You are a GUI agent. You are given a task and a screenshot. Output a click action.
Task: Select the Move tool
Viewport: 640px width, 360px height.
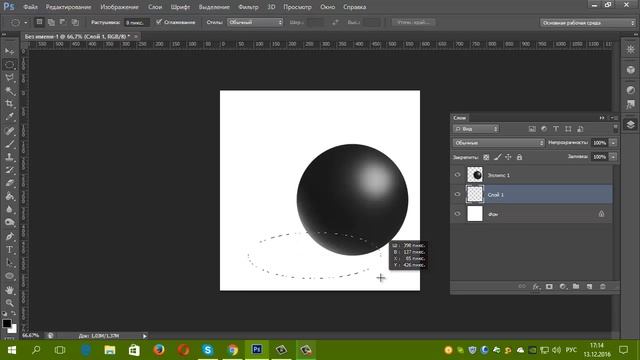9,51
